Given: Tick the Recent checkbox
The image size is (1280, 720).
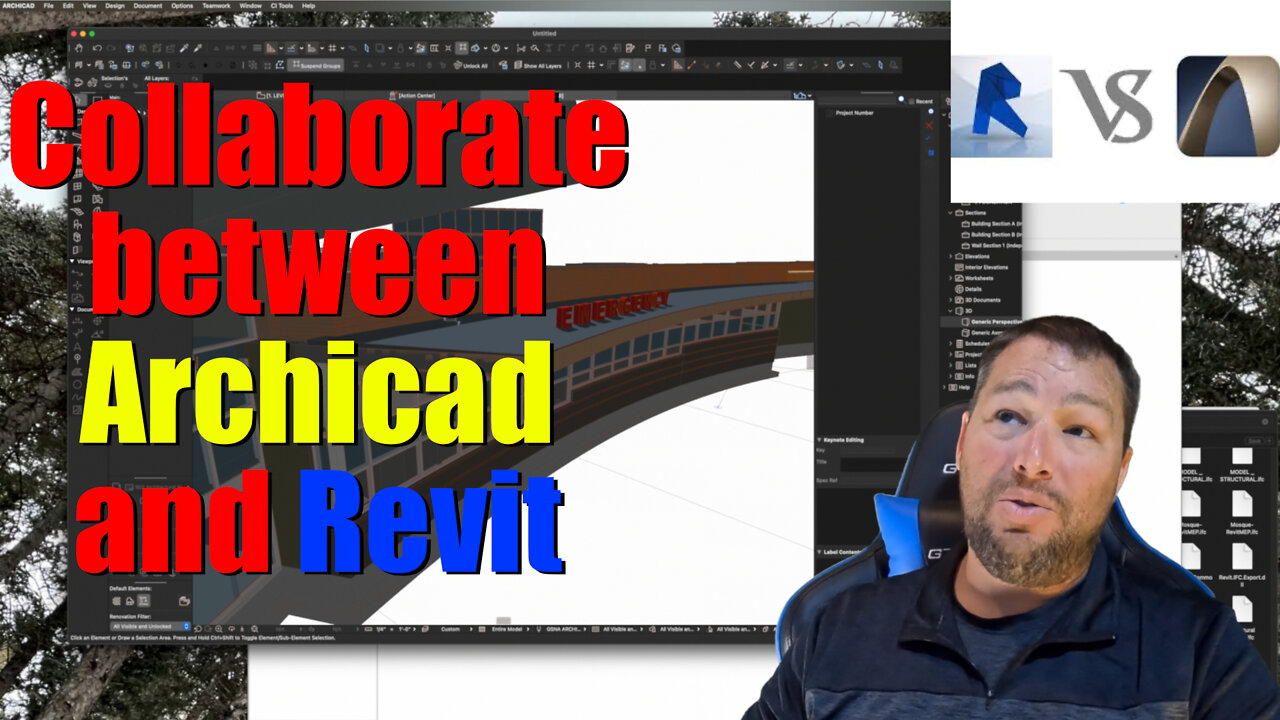Looking at the screenshot, I should 911,101.
